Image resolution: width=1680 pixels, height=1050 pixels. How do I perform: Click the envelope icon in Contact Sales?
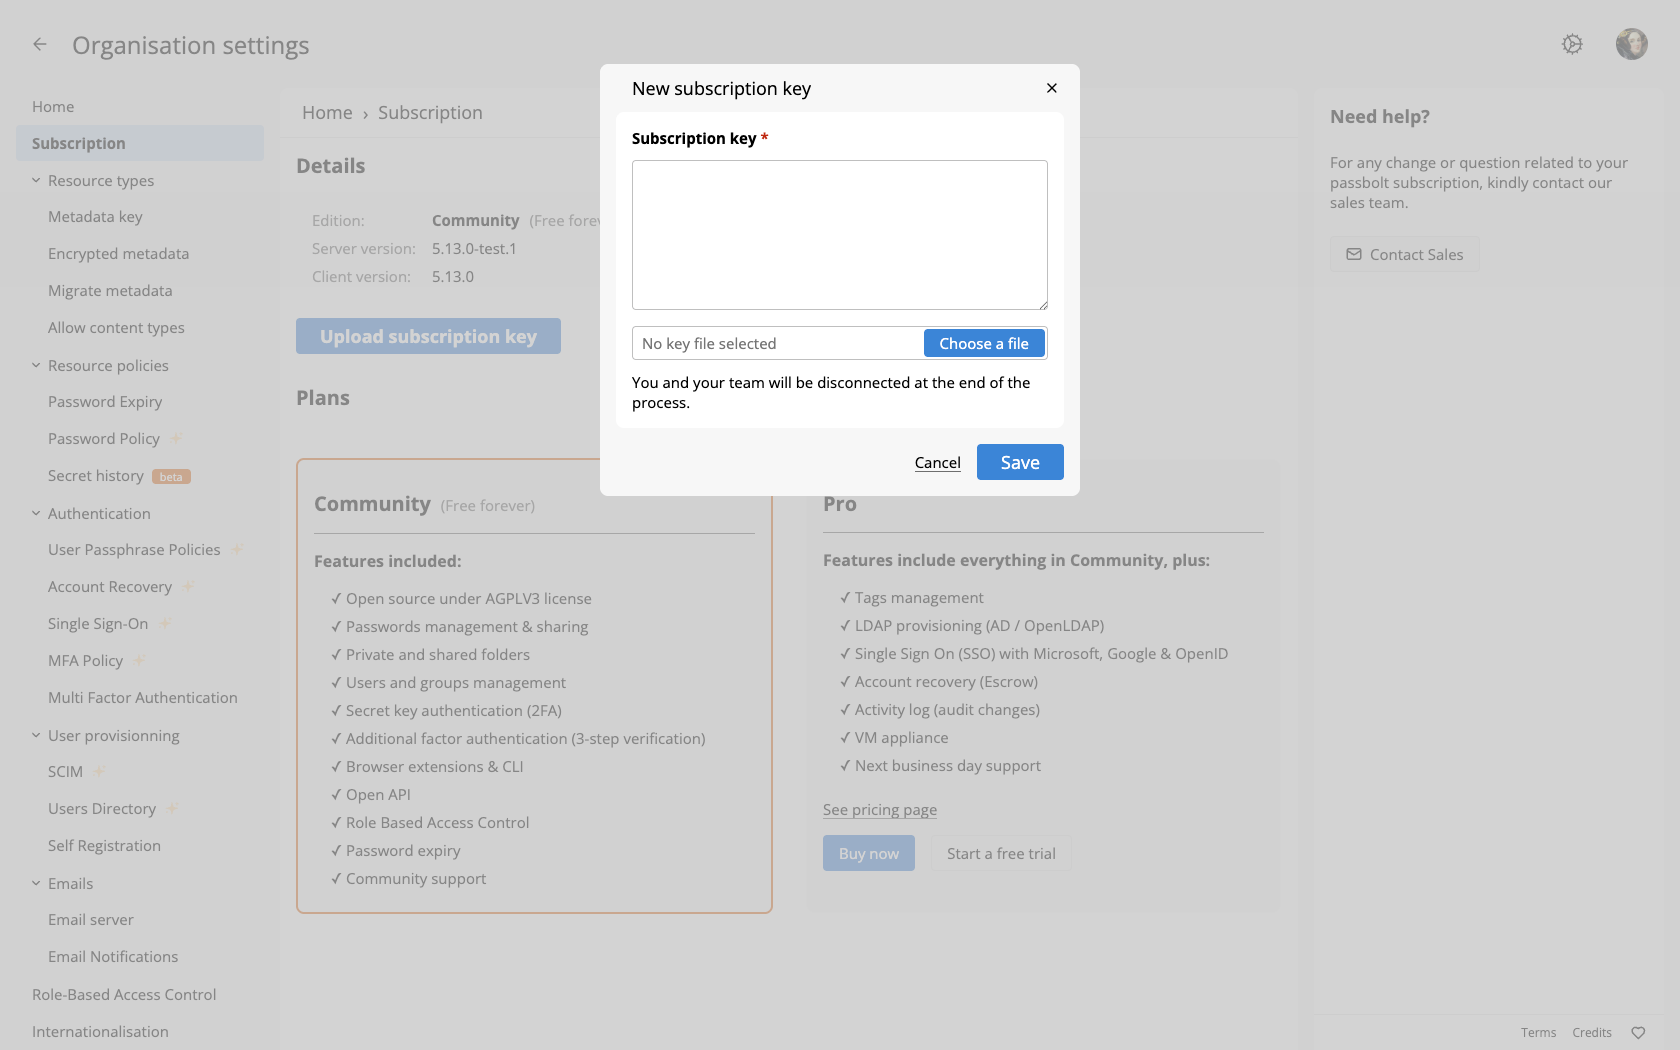coord(1354,254)
